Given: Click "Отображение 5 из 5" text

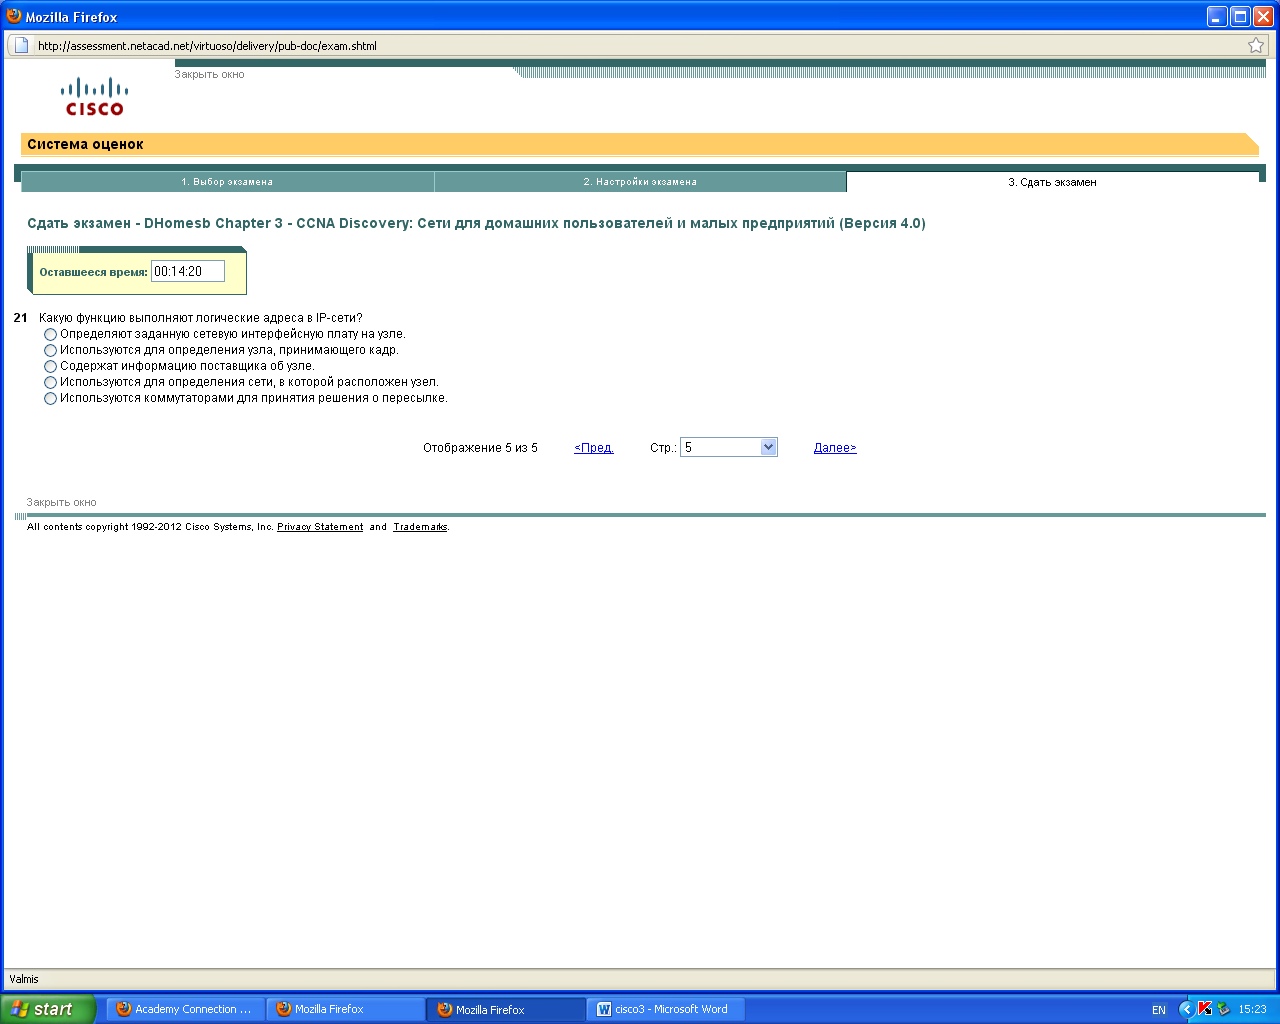Looking at the screenshot, I should 480,448.
